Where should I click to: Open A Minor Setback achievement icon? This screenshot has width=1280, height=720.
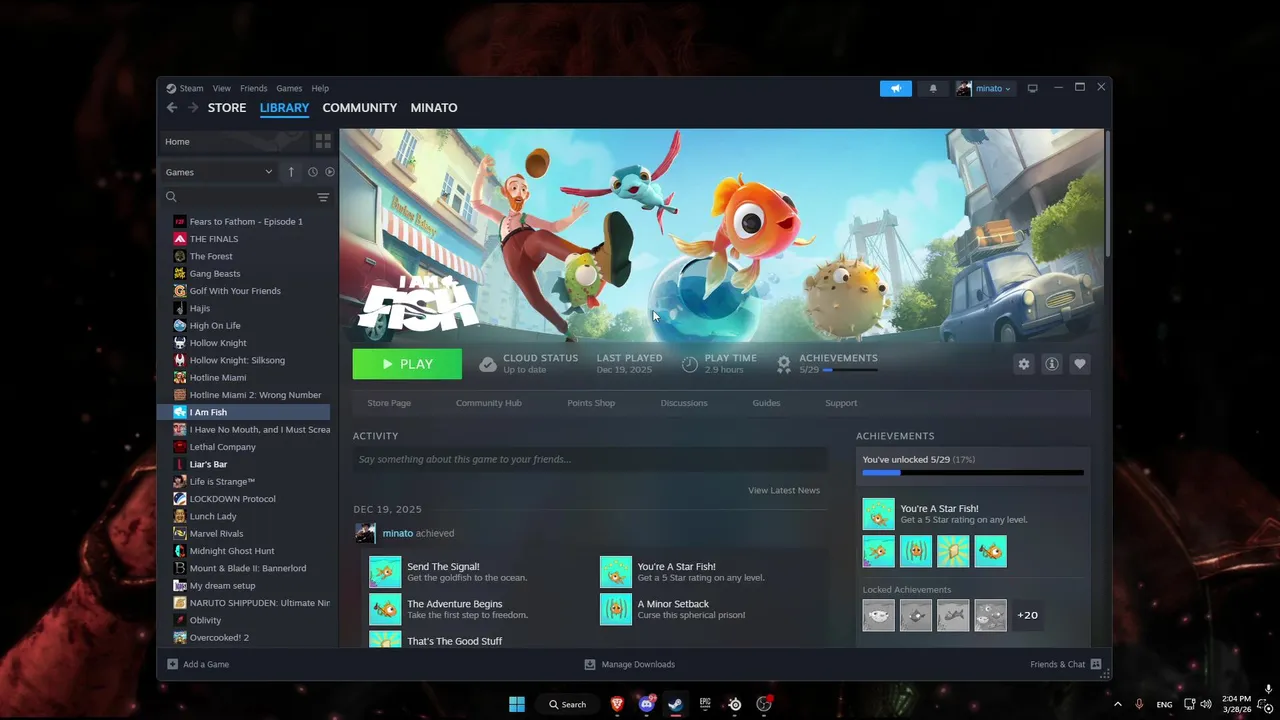click(x=616, y=609)
